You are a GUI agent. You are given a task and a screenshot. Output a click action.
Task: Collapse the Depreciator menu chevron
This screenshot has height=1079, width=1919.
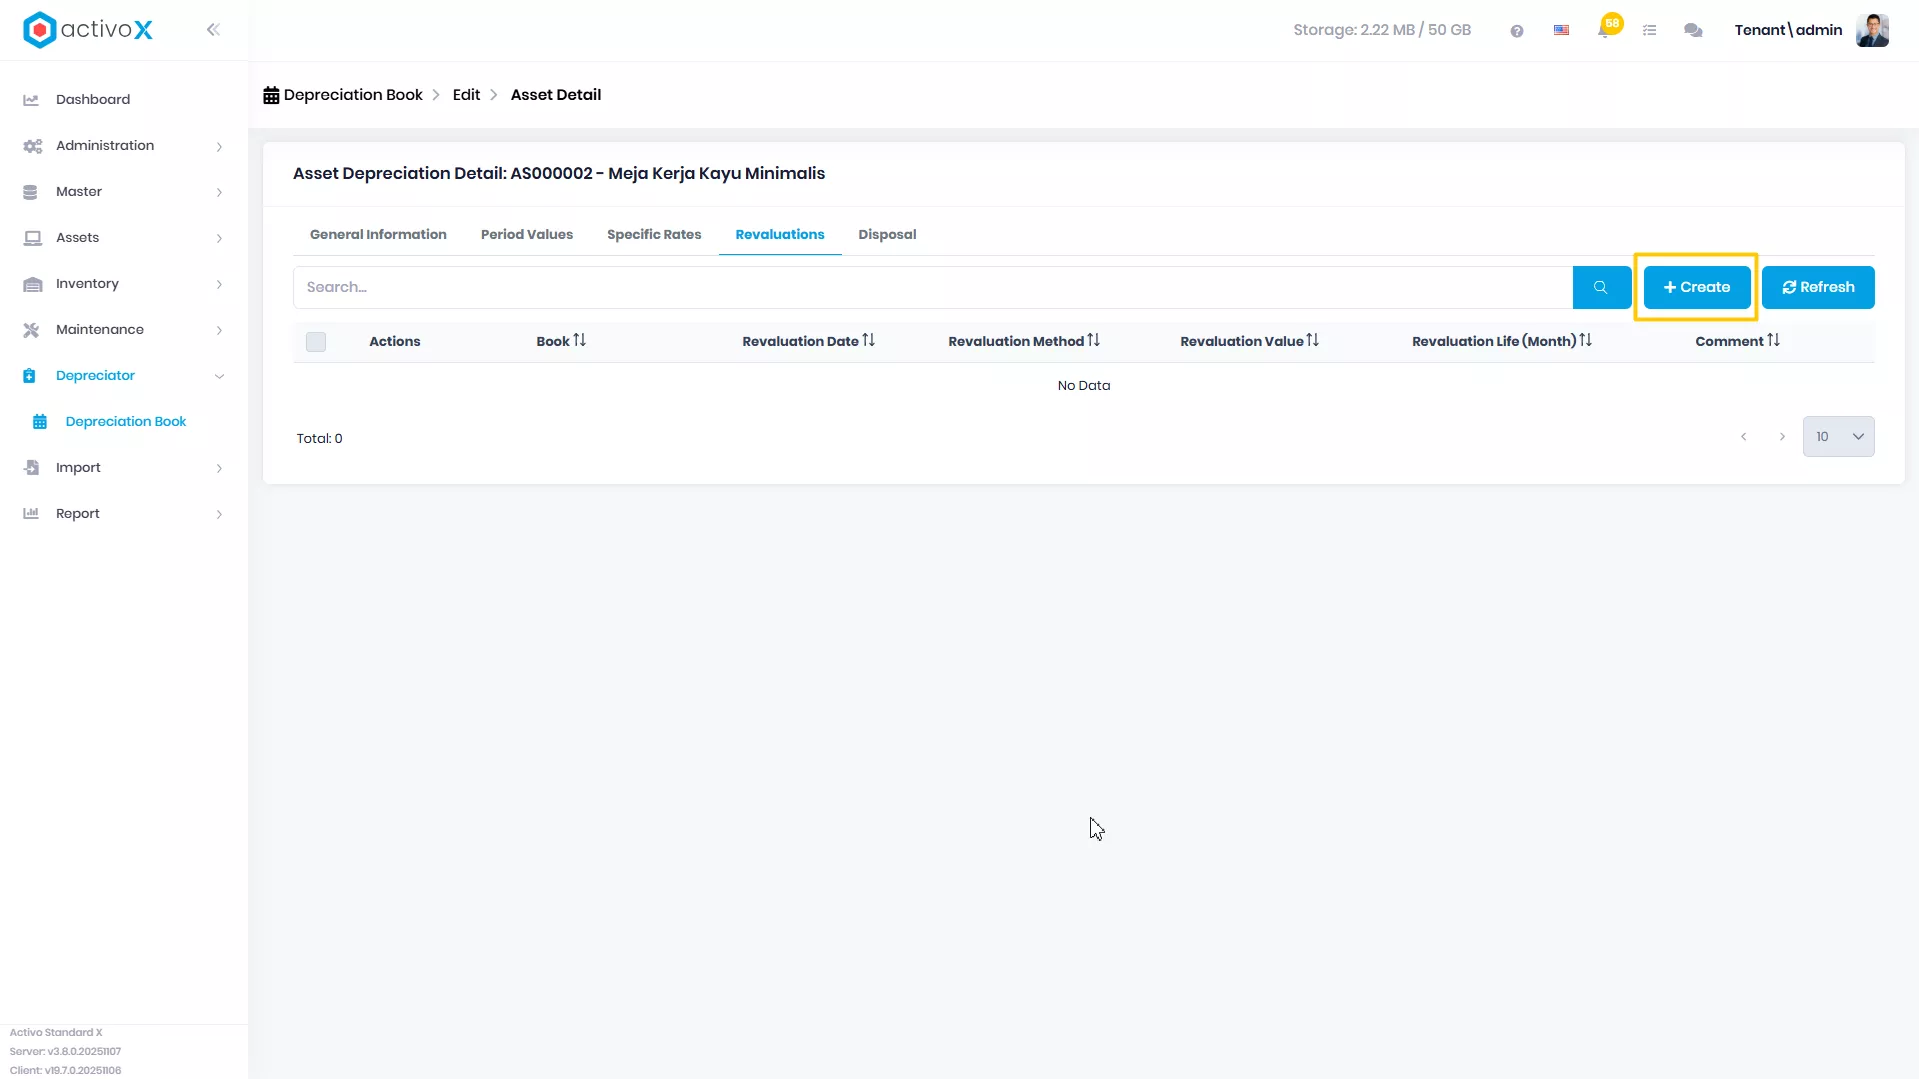(219, 377)
